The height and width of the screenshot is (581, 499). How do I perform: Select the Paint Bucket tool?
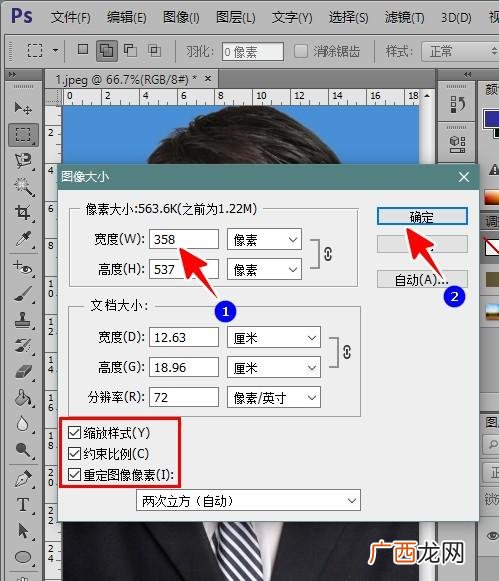point(23,398)
